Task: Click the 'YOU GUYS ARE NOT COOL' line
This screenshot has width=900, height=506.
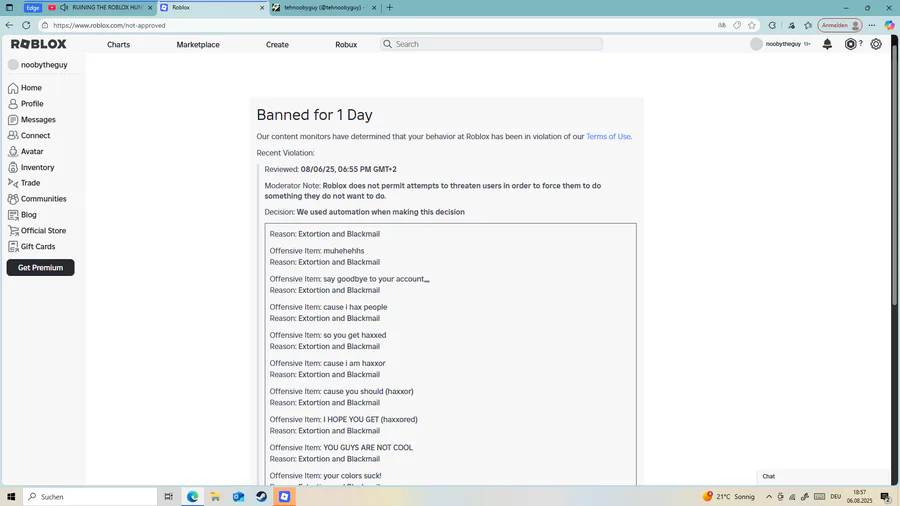Action: (341, 447)
